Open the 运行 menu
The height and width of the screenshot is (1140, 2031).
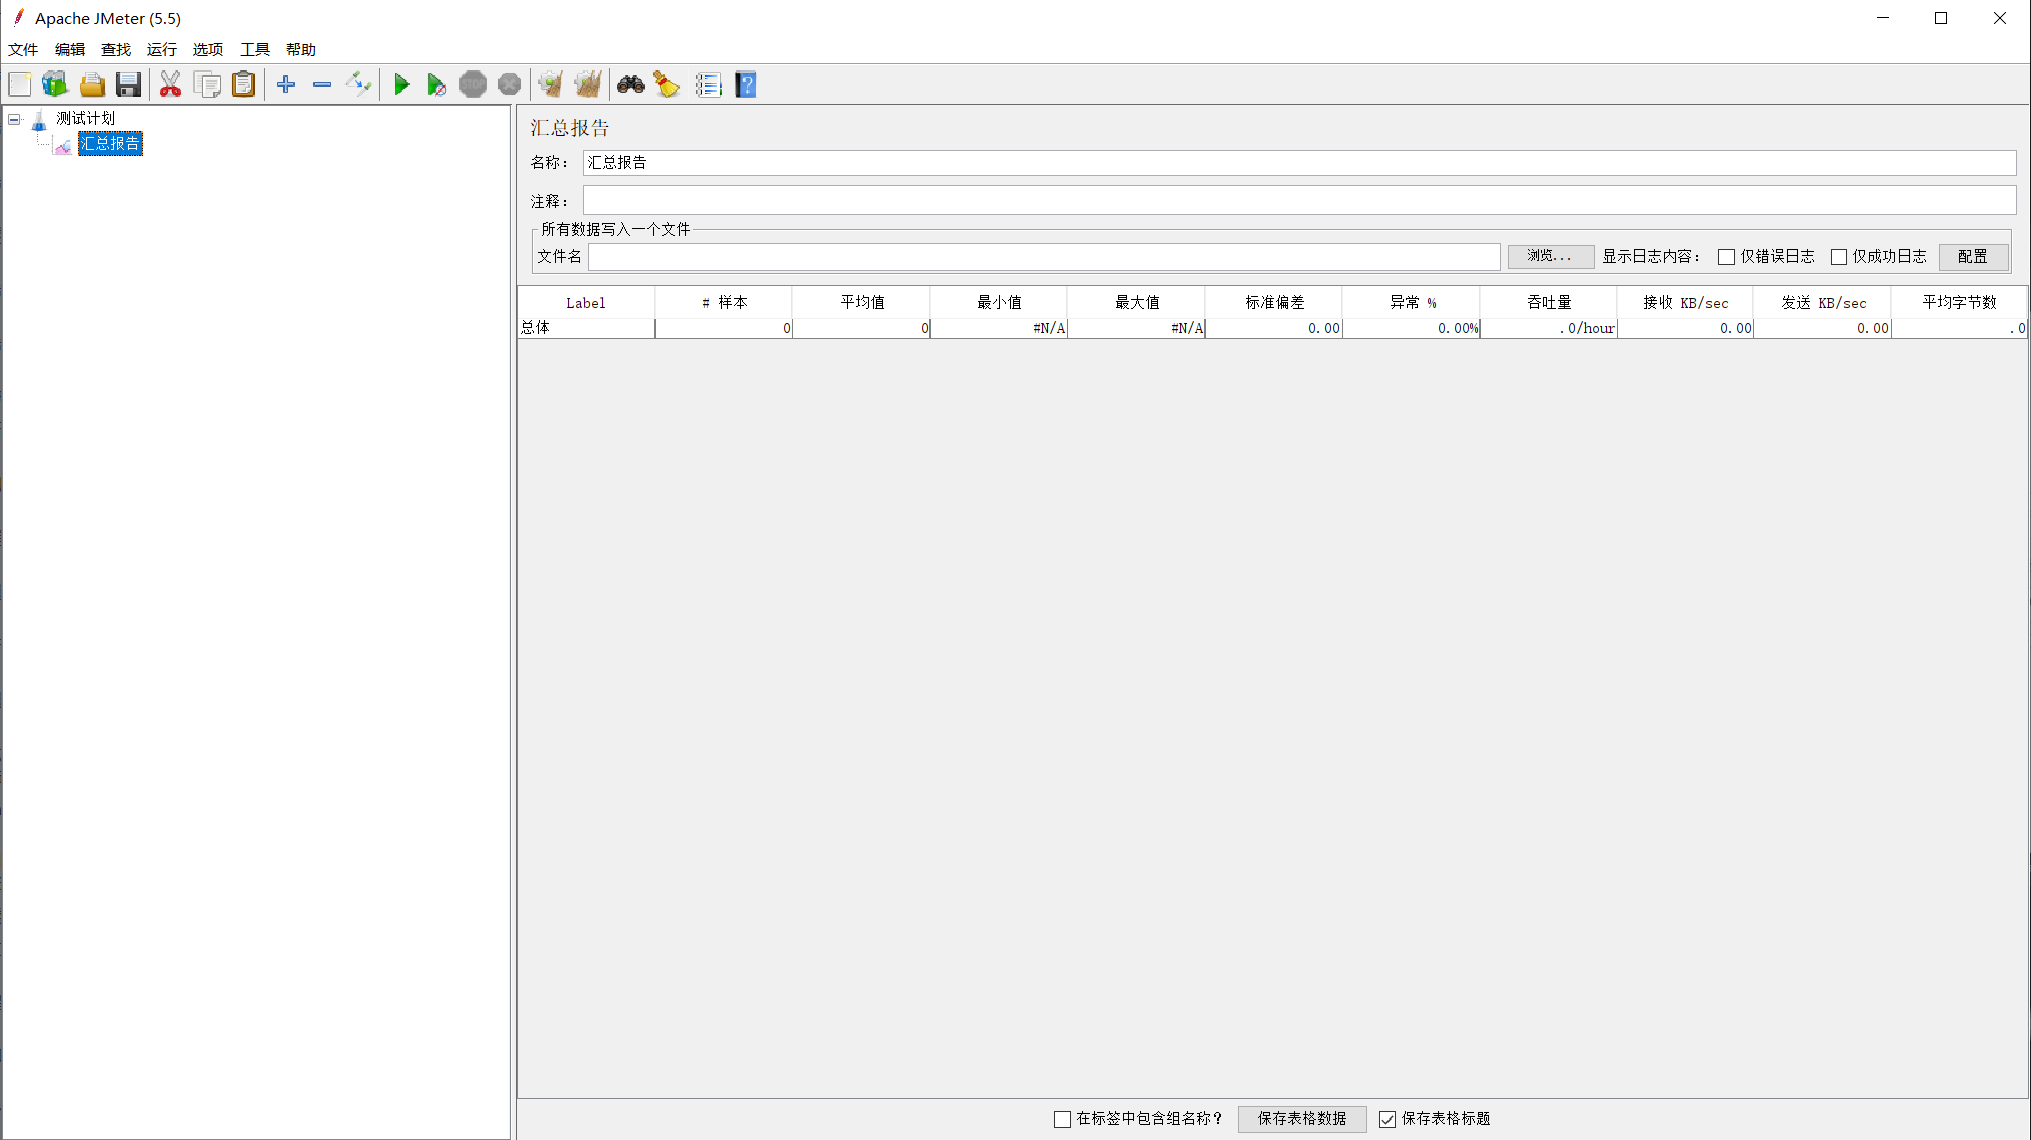tap(162, 49)
